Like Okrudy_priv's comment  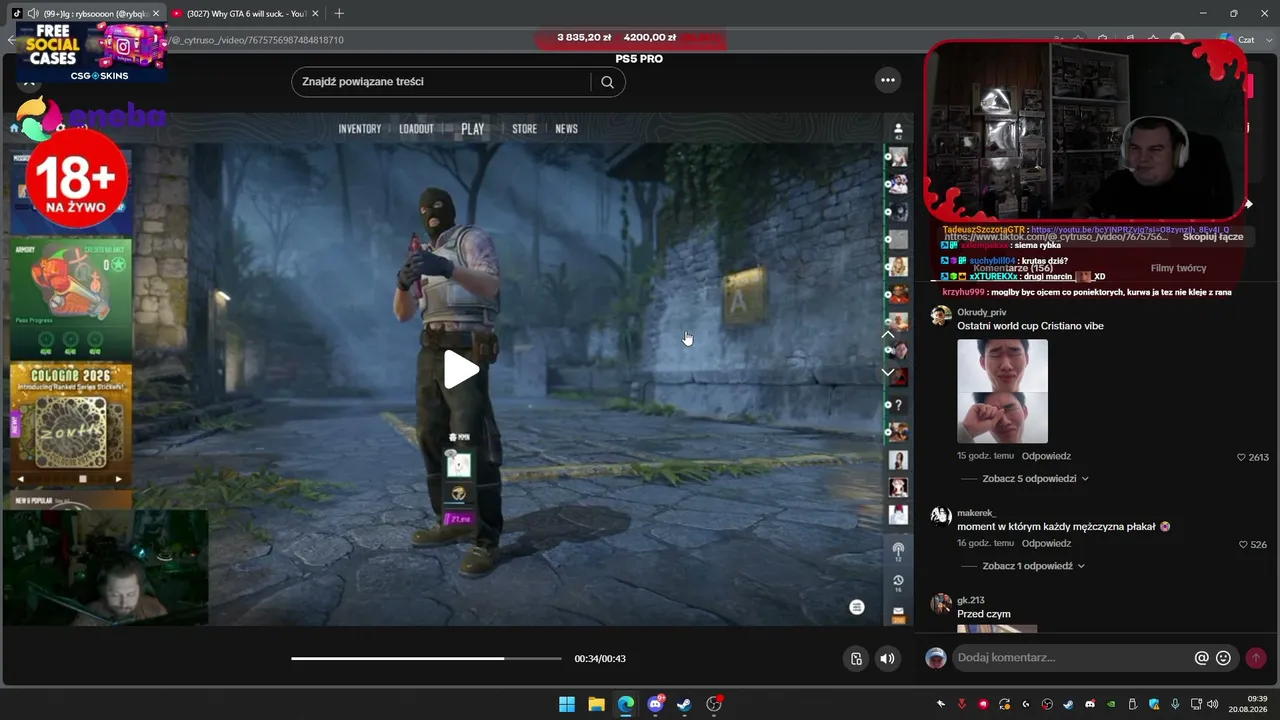coord(1243,457)
